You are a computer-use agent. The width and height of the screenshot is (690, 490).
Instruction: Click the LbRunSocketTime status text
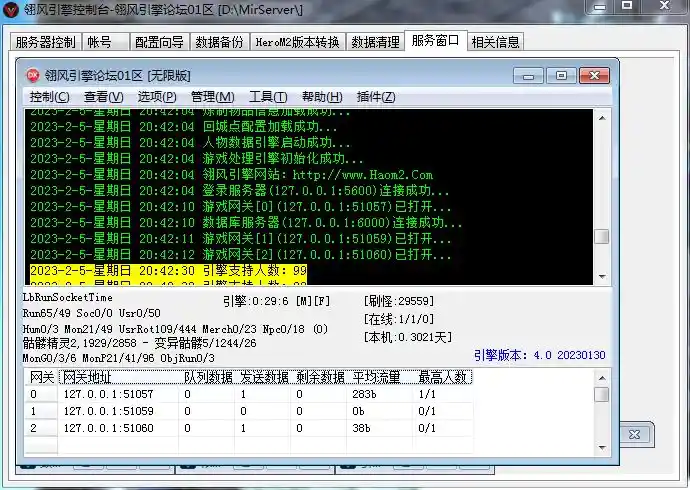tap(68, 297)
